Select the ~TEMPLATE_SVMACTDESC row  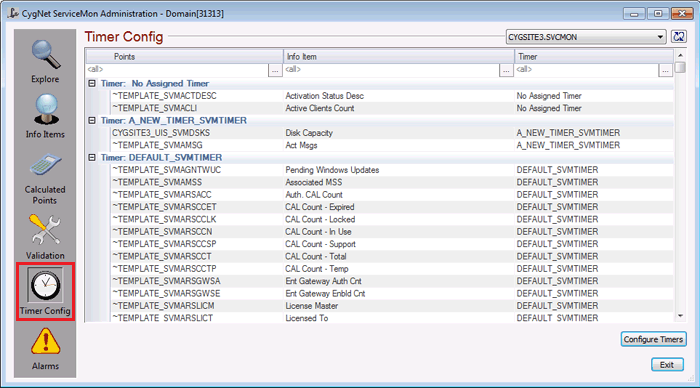[x=392, y=96]
